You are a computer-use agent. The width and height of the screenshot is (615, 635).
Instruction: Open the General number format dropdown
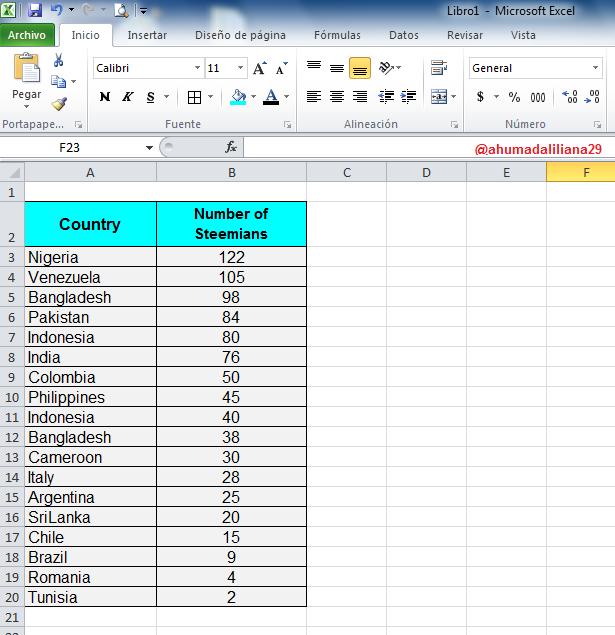click(x=595, y=68)
